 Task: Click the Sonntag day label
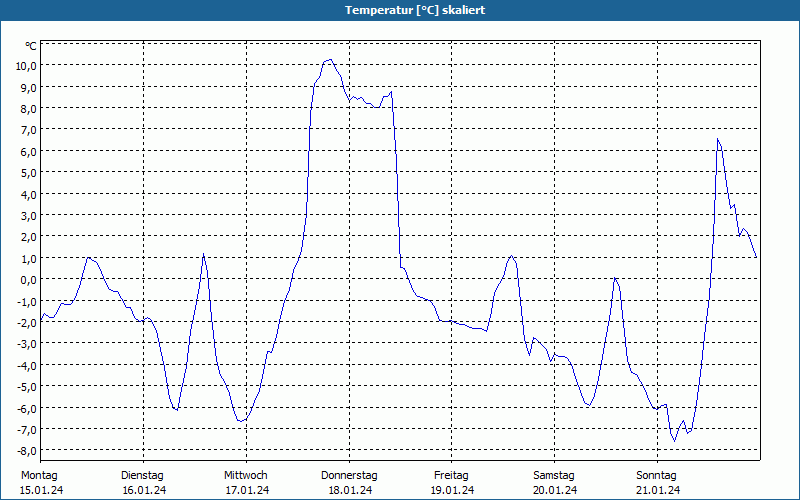pyautogui.click(x=656, y=476)
